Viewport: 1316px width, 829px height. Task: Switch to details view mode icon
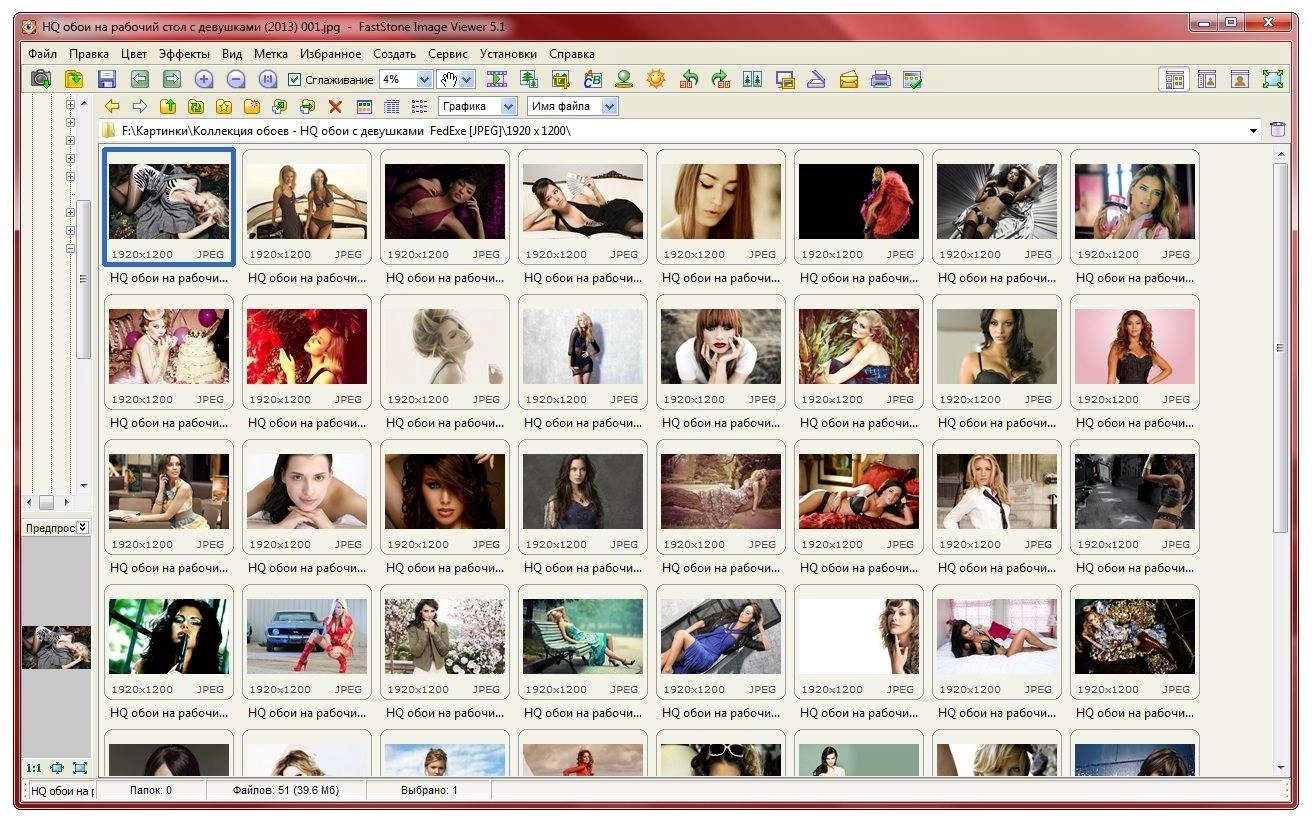[392, 106]
